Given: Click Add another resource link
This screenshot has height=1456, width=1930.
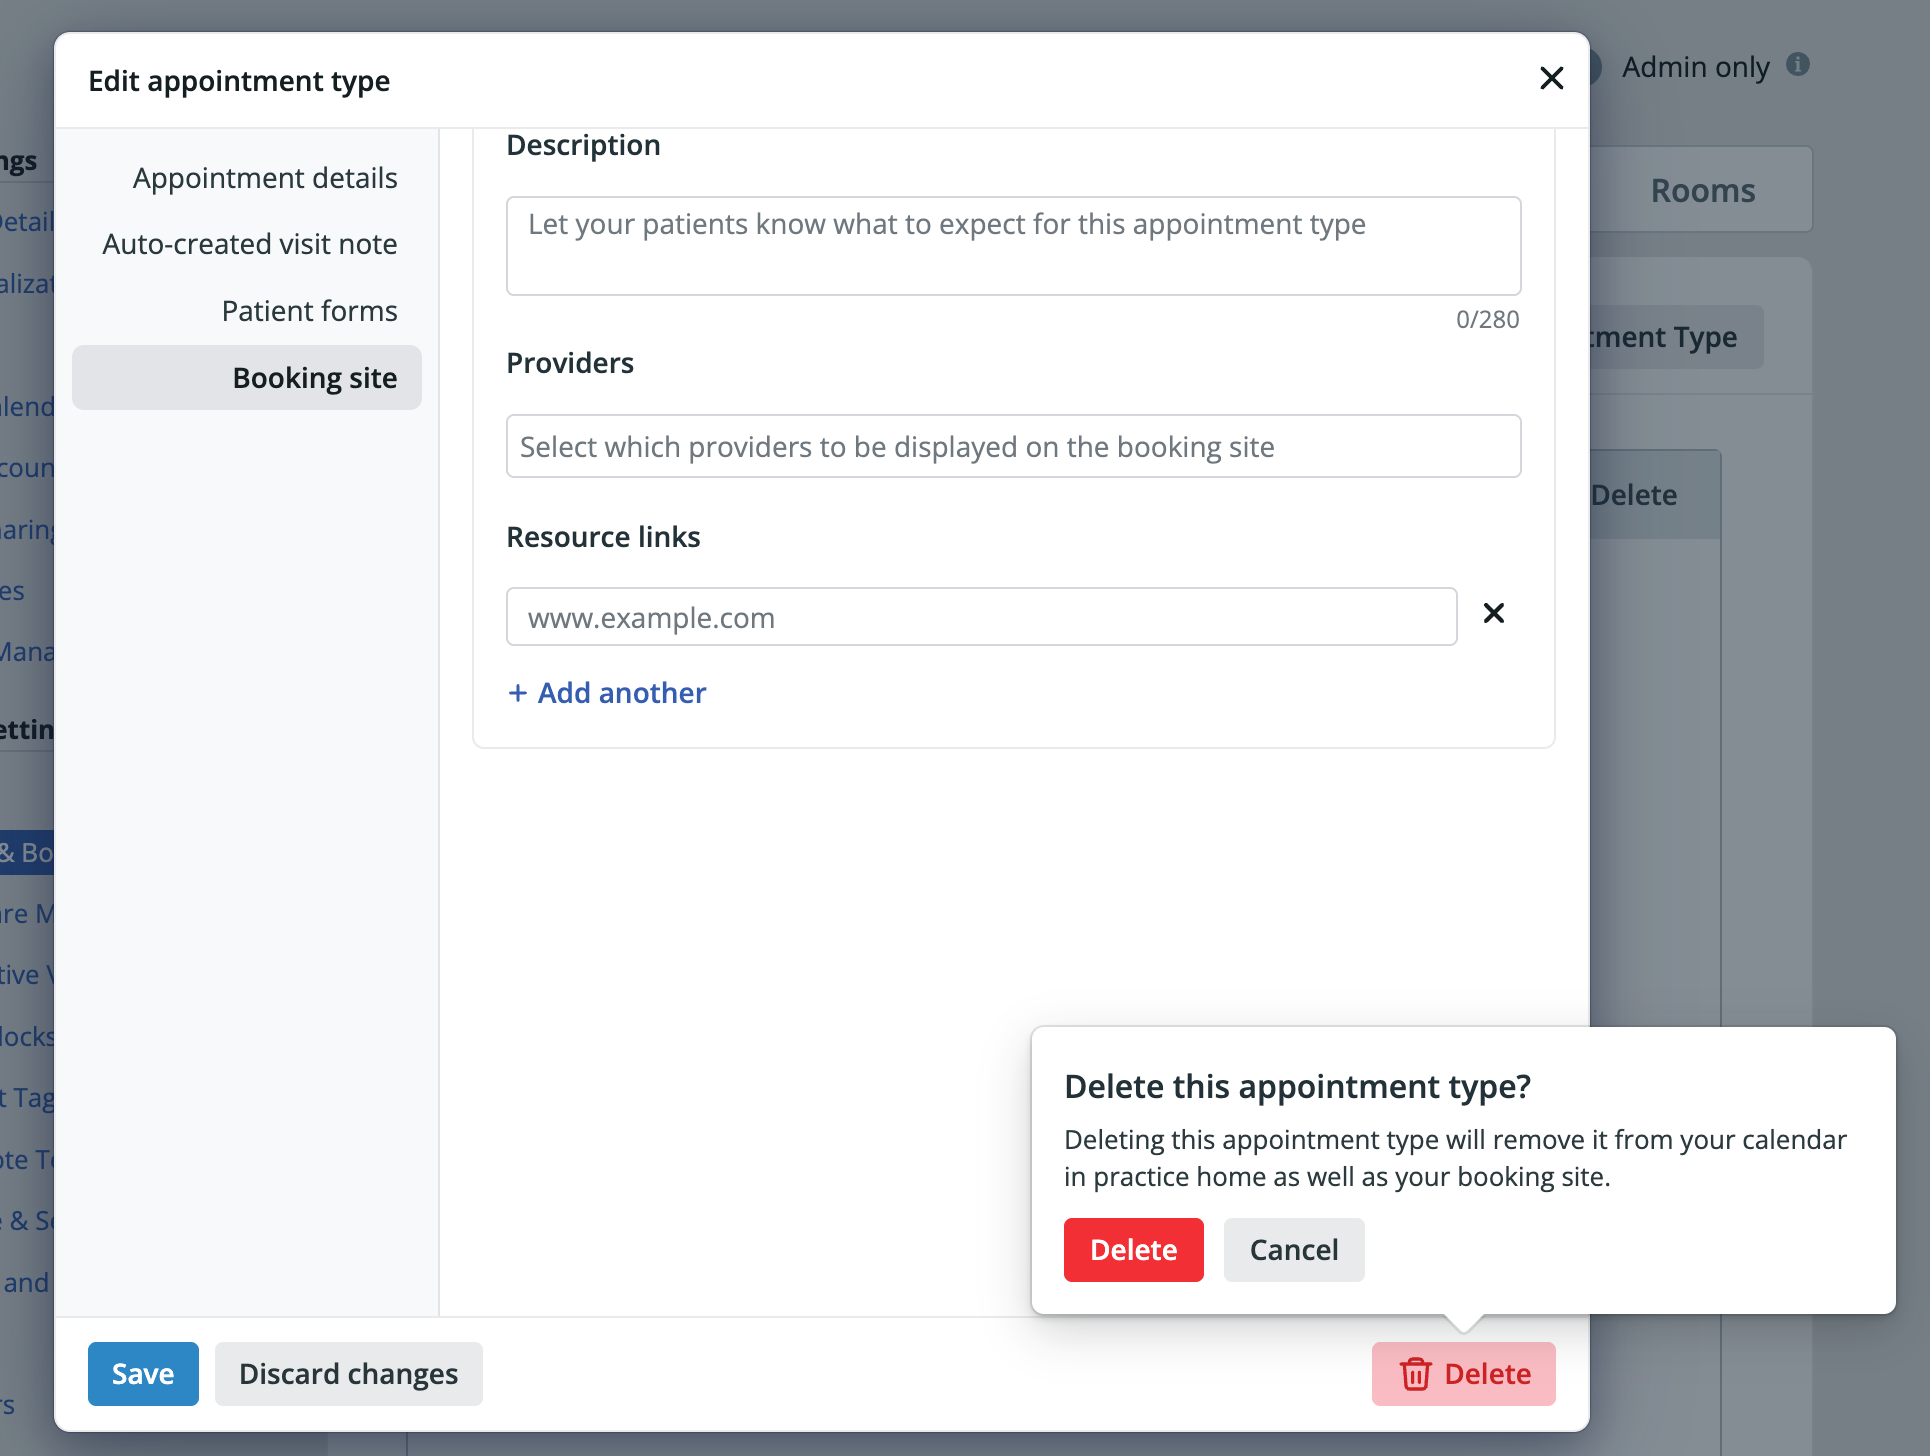Looking at the screenshot, I should click(x=607, y=693).
